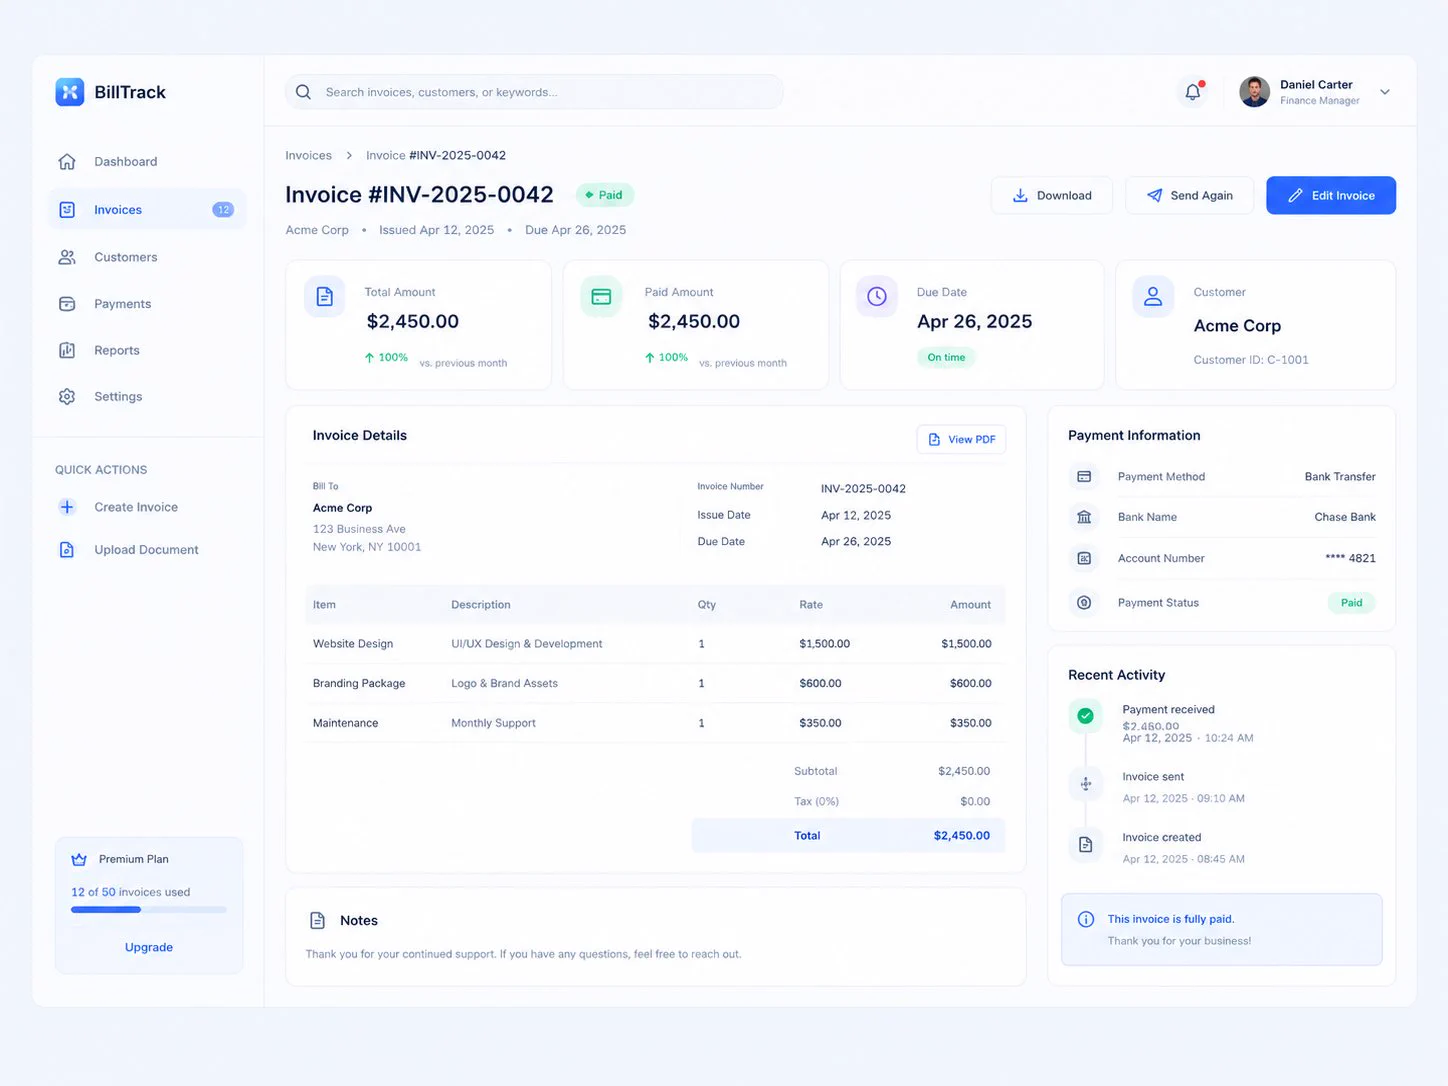
Task: Click the Upload Document quick action
Action: pos(130,550)
